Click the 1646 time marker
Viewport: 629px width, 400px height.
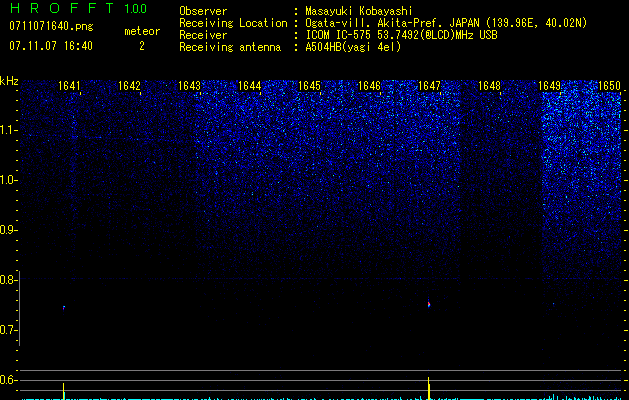tap(369, 86)
